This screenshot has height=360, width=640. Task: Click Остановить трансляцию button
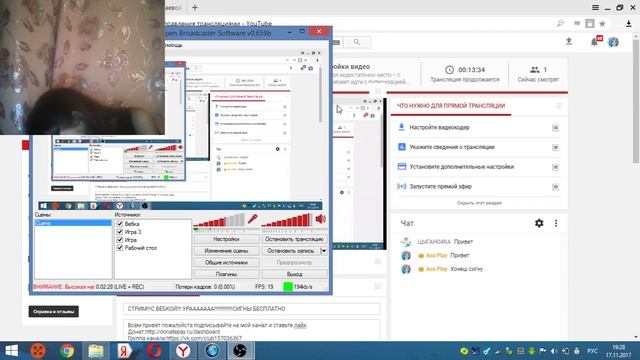pos(294,239)
